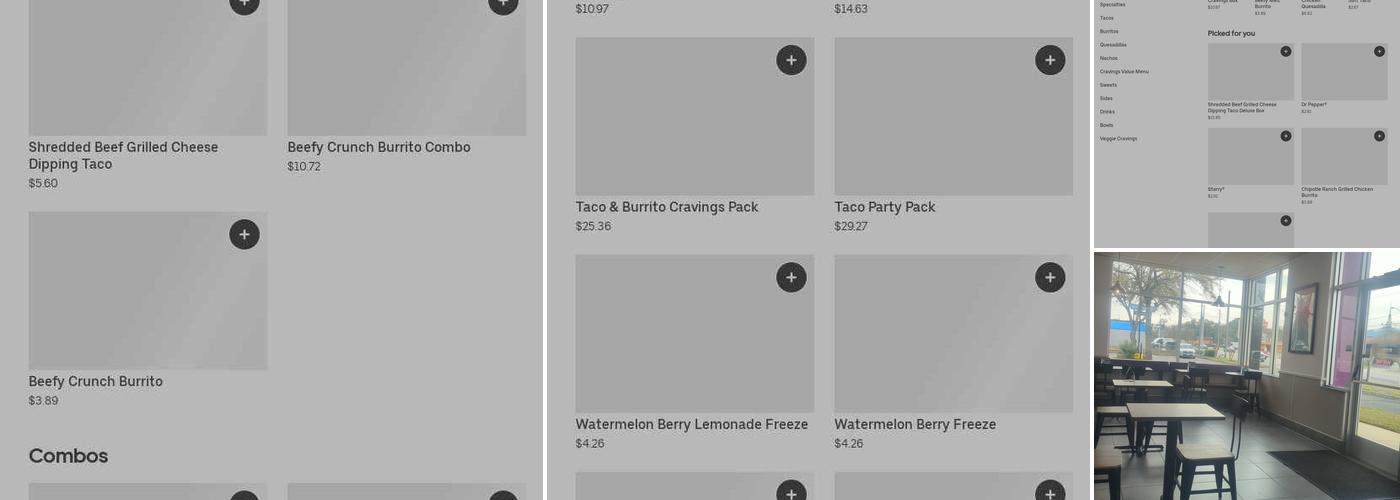Viewport: 1400px width, 500px height.
Task: Select the Nachos sidebar category
Action: (1109, 58)
